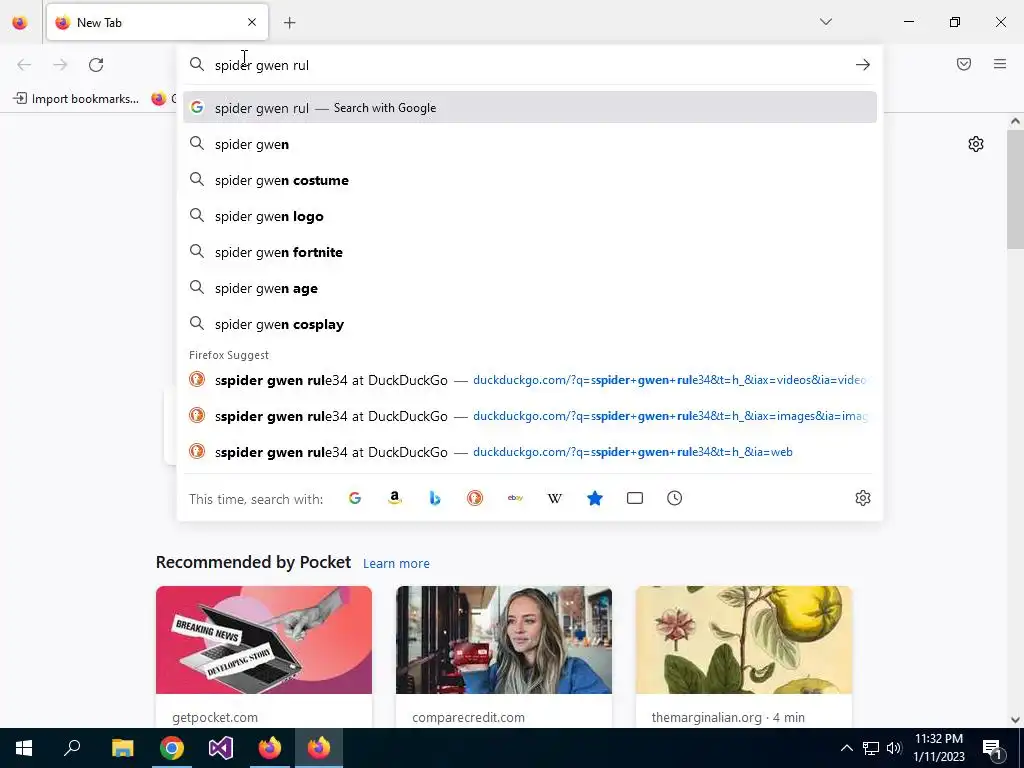Search this time with eBay icon

coord(515,498)
